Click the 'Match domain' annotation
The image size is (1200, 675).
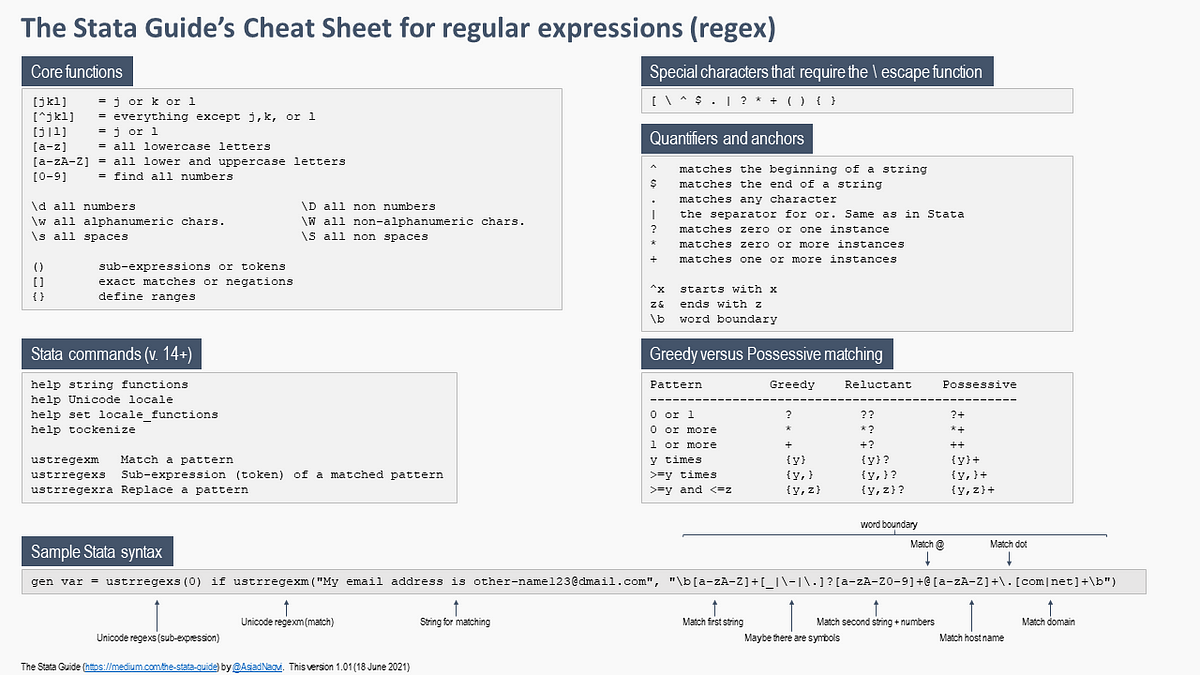pos(1048,622)
